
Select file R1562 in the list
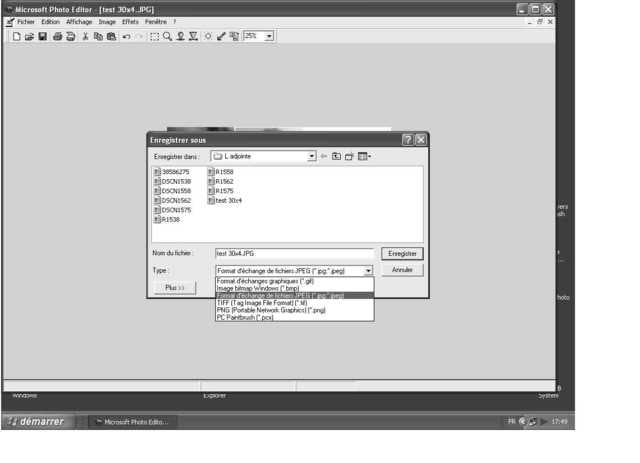(221, 181)
